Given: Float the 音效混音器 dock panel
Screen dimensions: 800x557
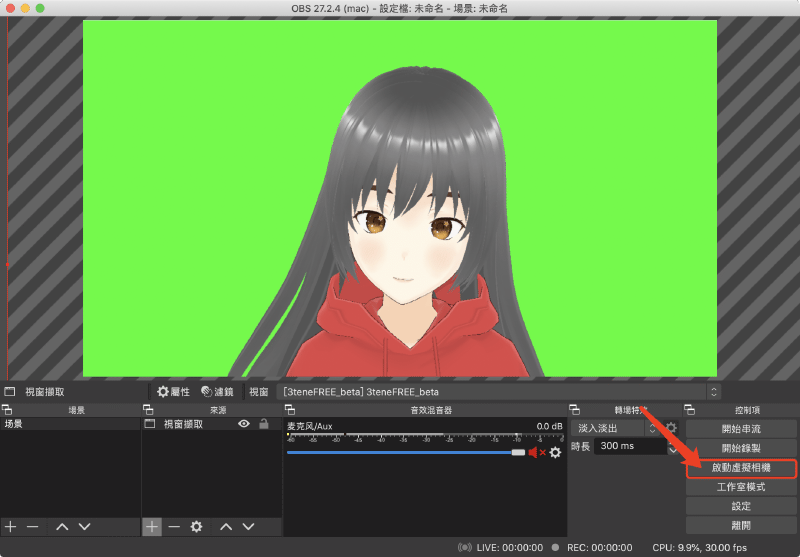Looking at the screenshot, I should (x=290, y=410).
